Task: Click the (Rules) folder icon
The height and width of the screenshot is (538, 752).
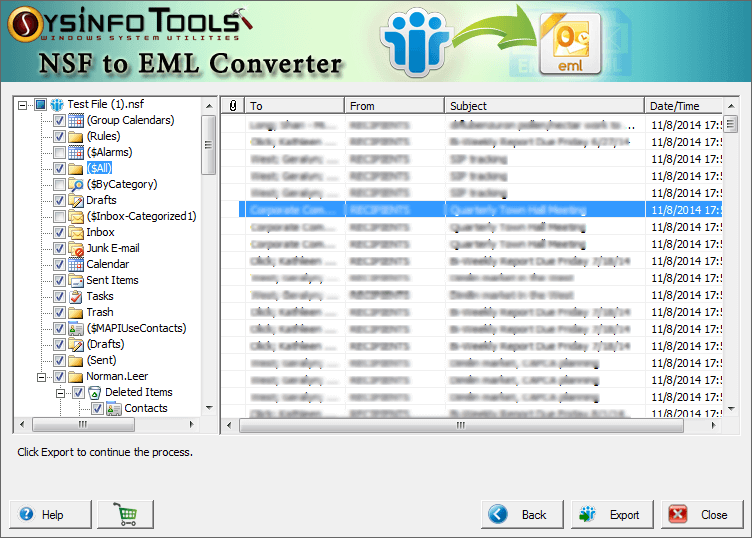Action: click(x=76, y=137)
